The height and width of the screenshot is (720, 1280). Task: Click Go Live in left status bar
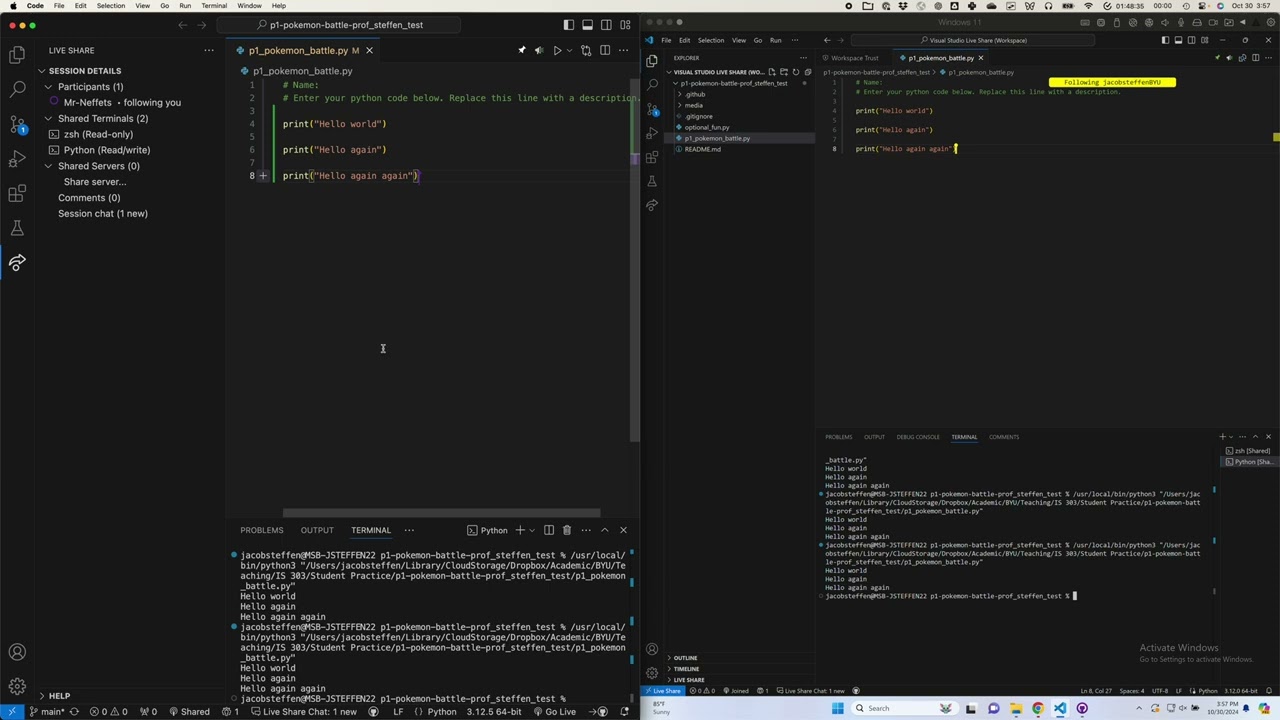[553, 712]
